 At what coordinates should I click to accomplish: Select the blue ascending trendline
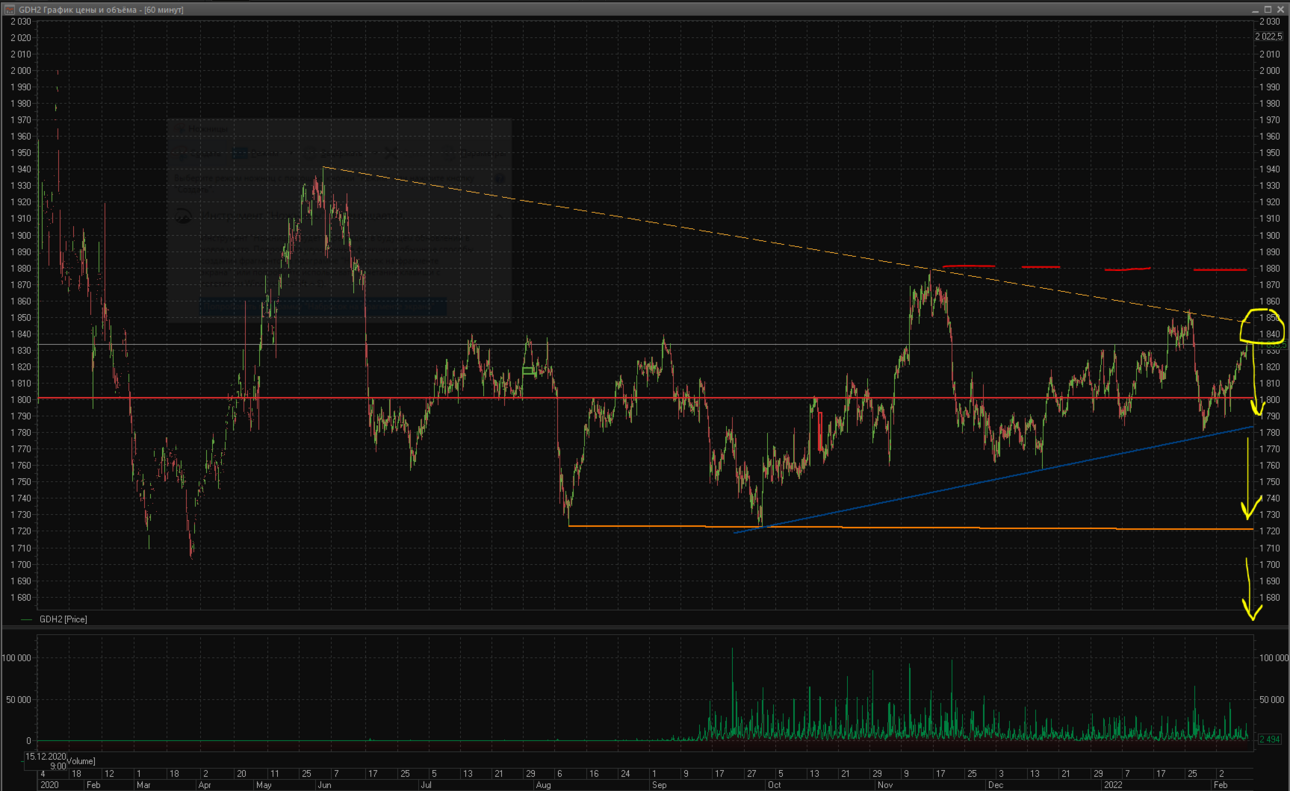click(993, 480)
